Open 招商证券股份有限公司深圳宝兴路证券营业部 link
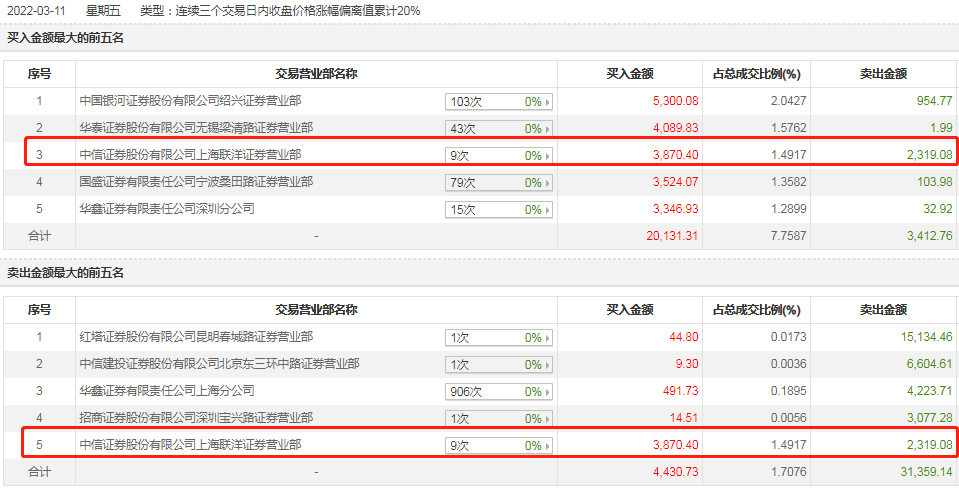This screenshot has width=959, height=489. point(196,417)
